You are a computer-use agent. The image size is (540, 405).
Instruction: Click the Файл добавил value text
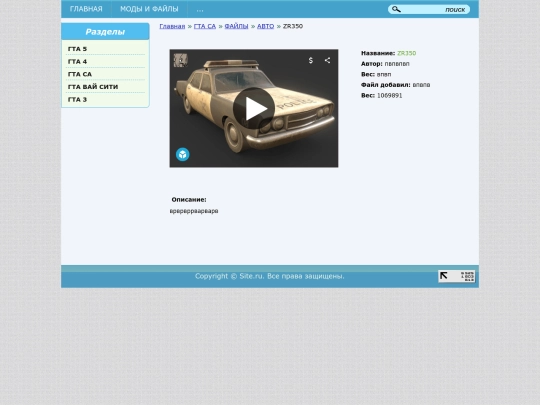[421, 85]
